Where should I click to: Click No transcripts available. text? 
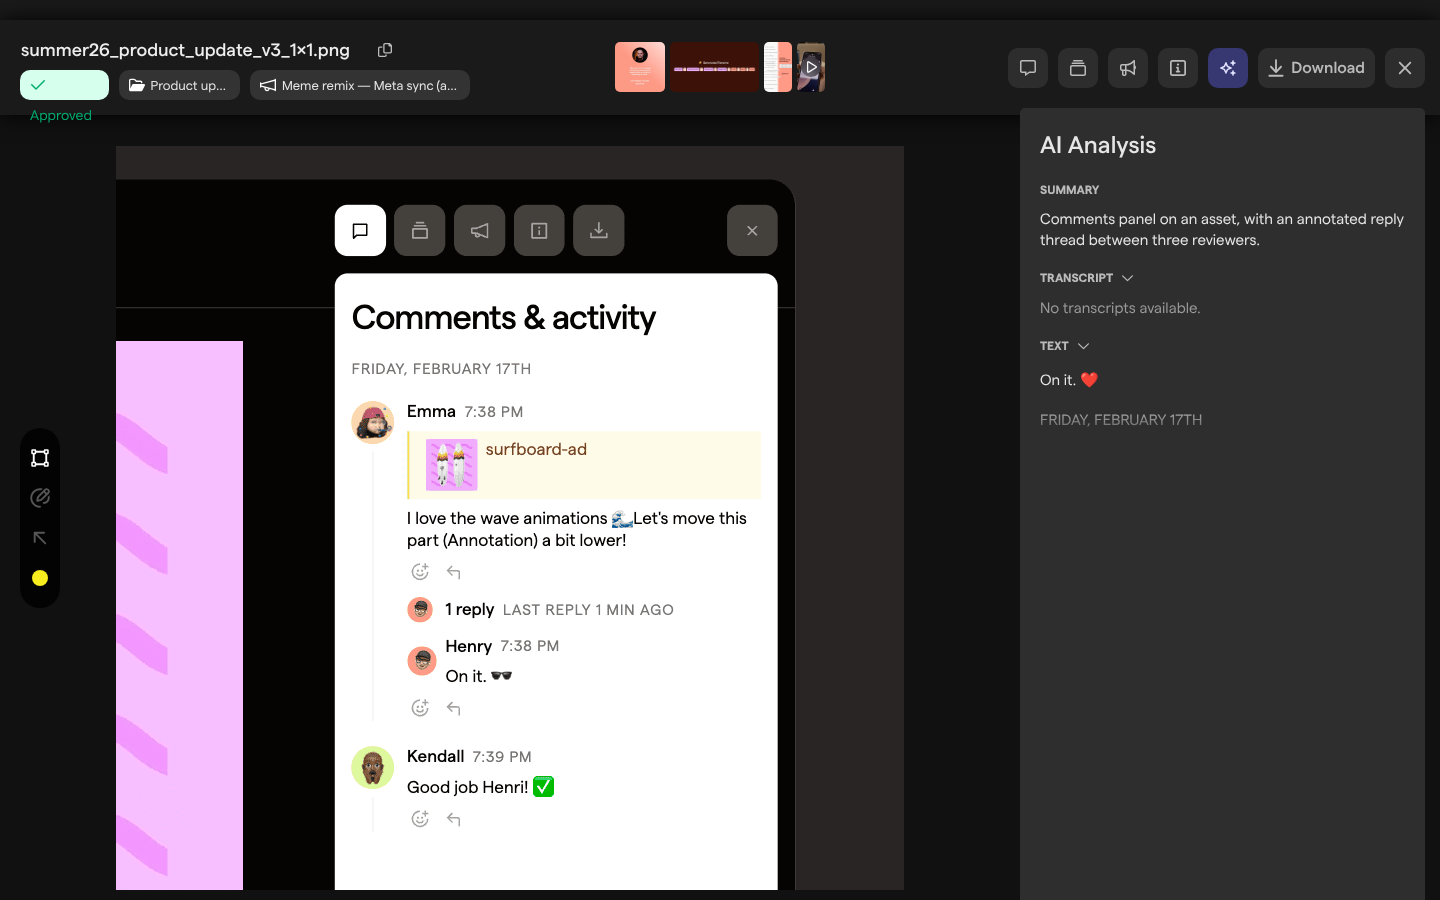[1120, 308]
